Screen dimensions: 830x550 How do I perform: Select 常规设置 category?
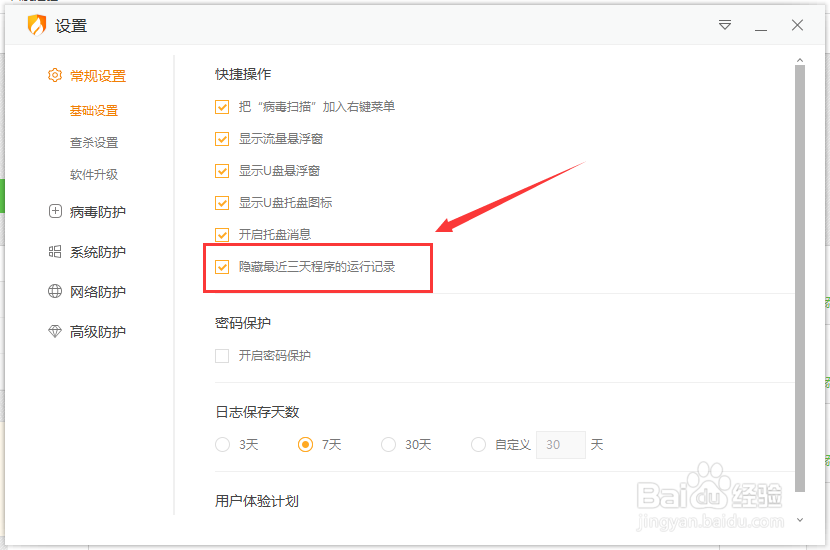pyautogui.click(x=98, y=76)
